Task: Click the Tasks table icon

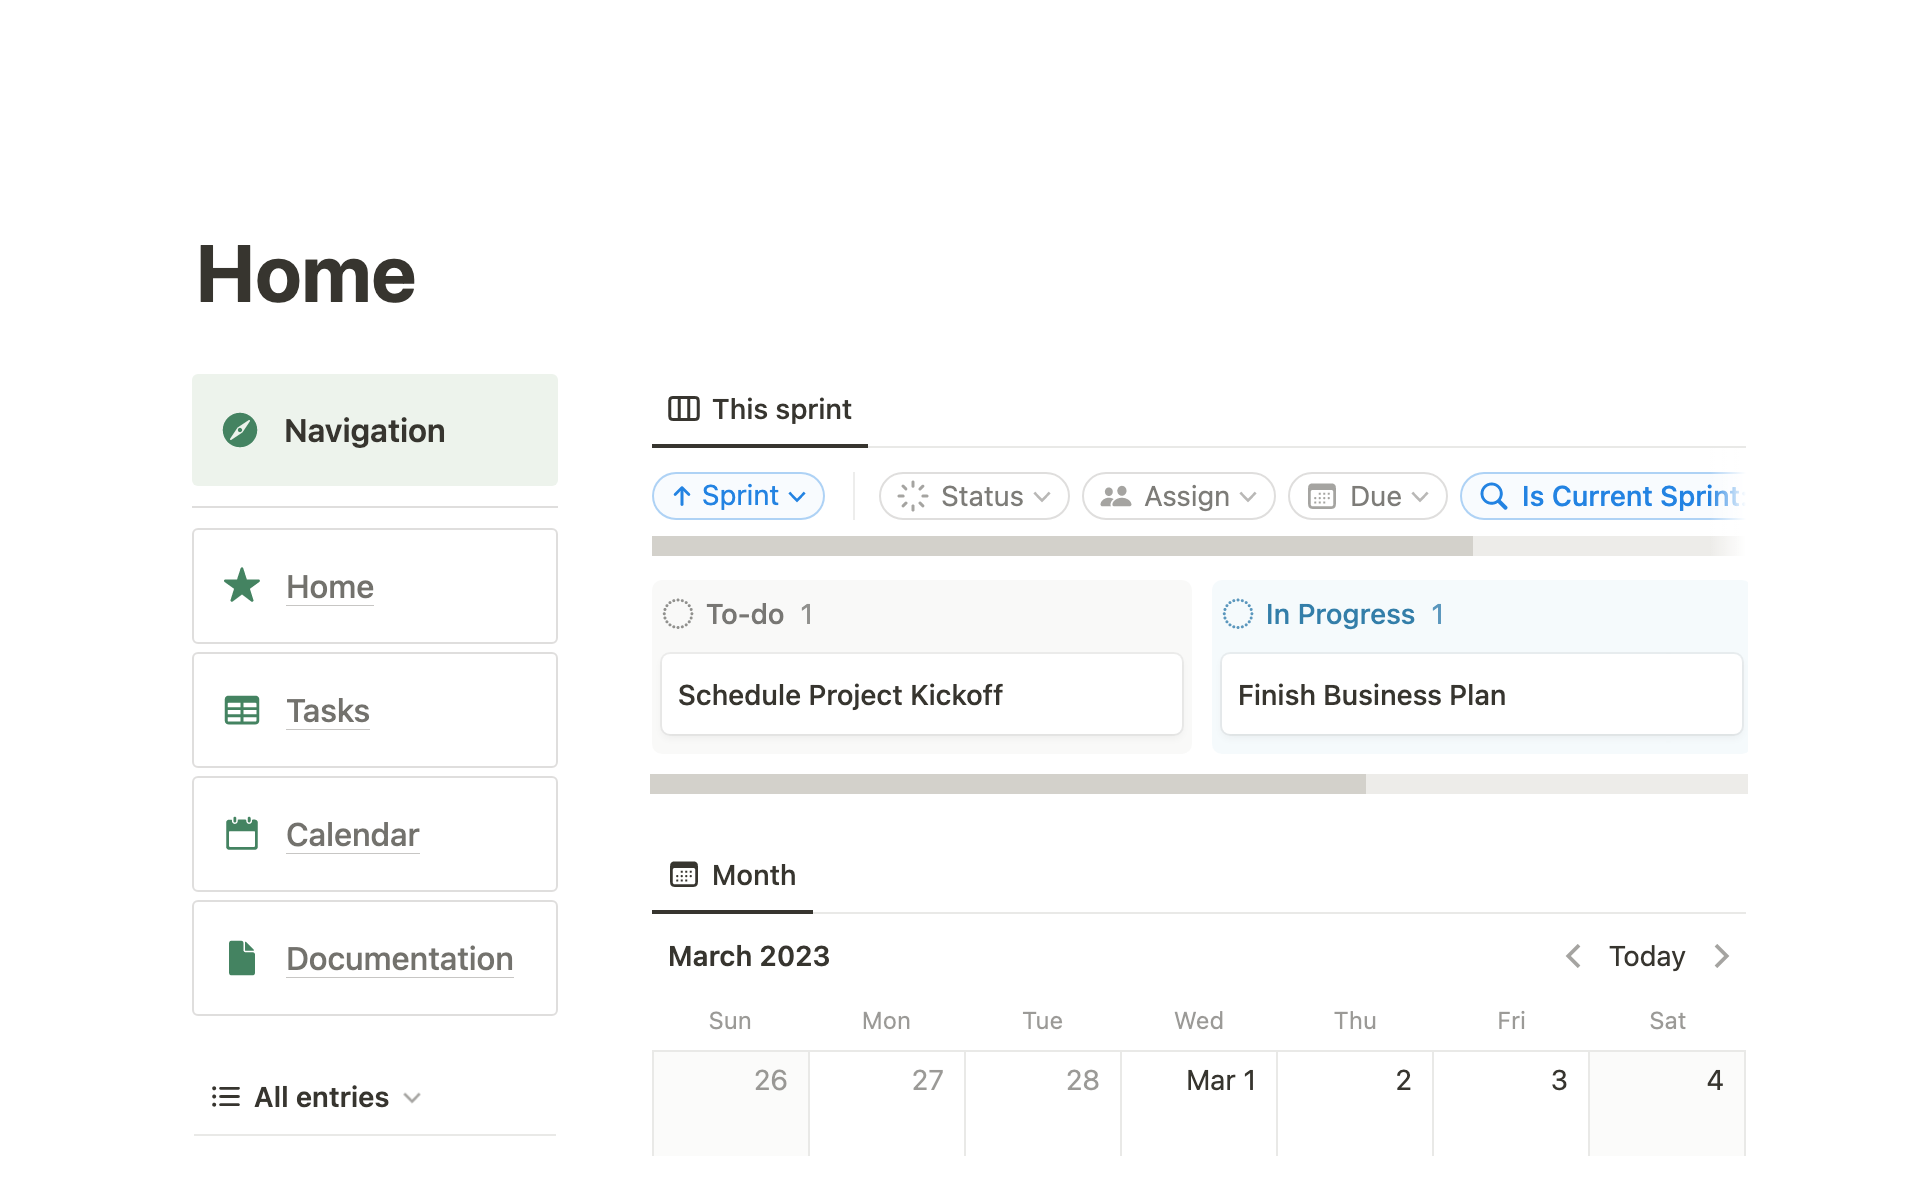Action: tap(242, 710)
